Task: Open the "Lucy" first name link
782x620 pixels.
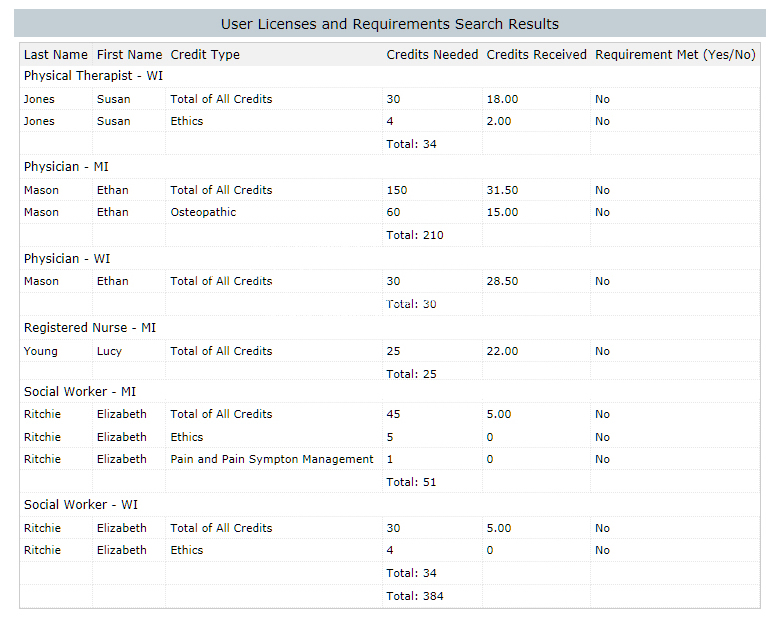Action: point(109,351)
